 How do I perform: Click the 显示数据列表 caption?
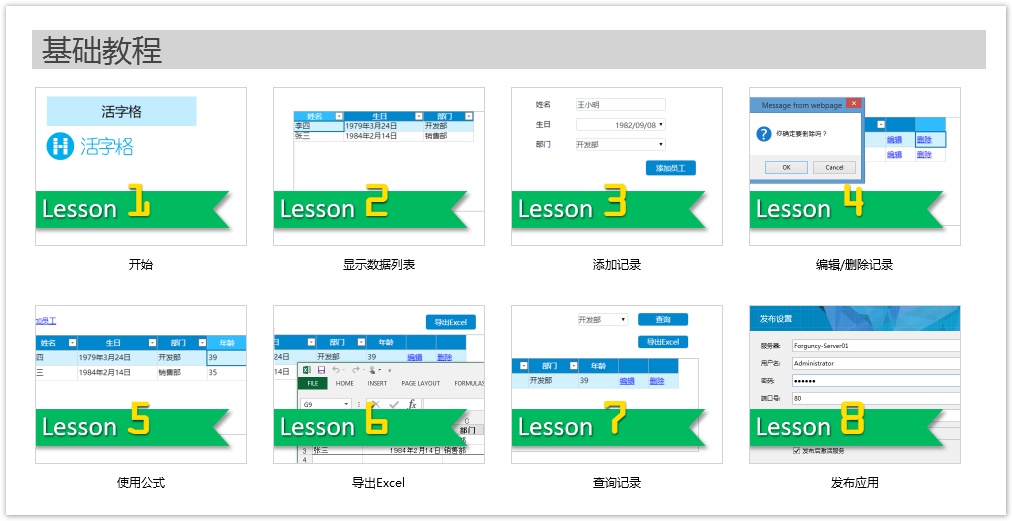click(379, 265)
